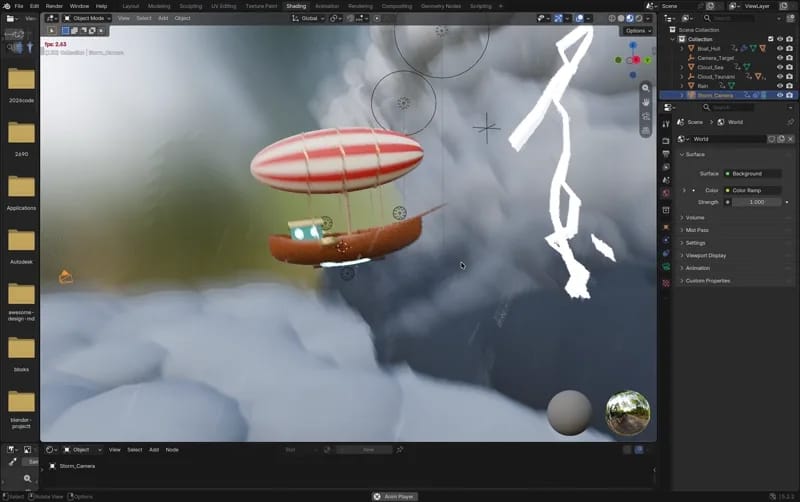This screenshot has height=502, width=800.
Task: Adjust the Strength value slider
Action: (x=756, y=202)
